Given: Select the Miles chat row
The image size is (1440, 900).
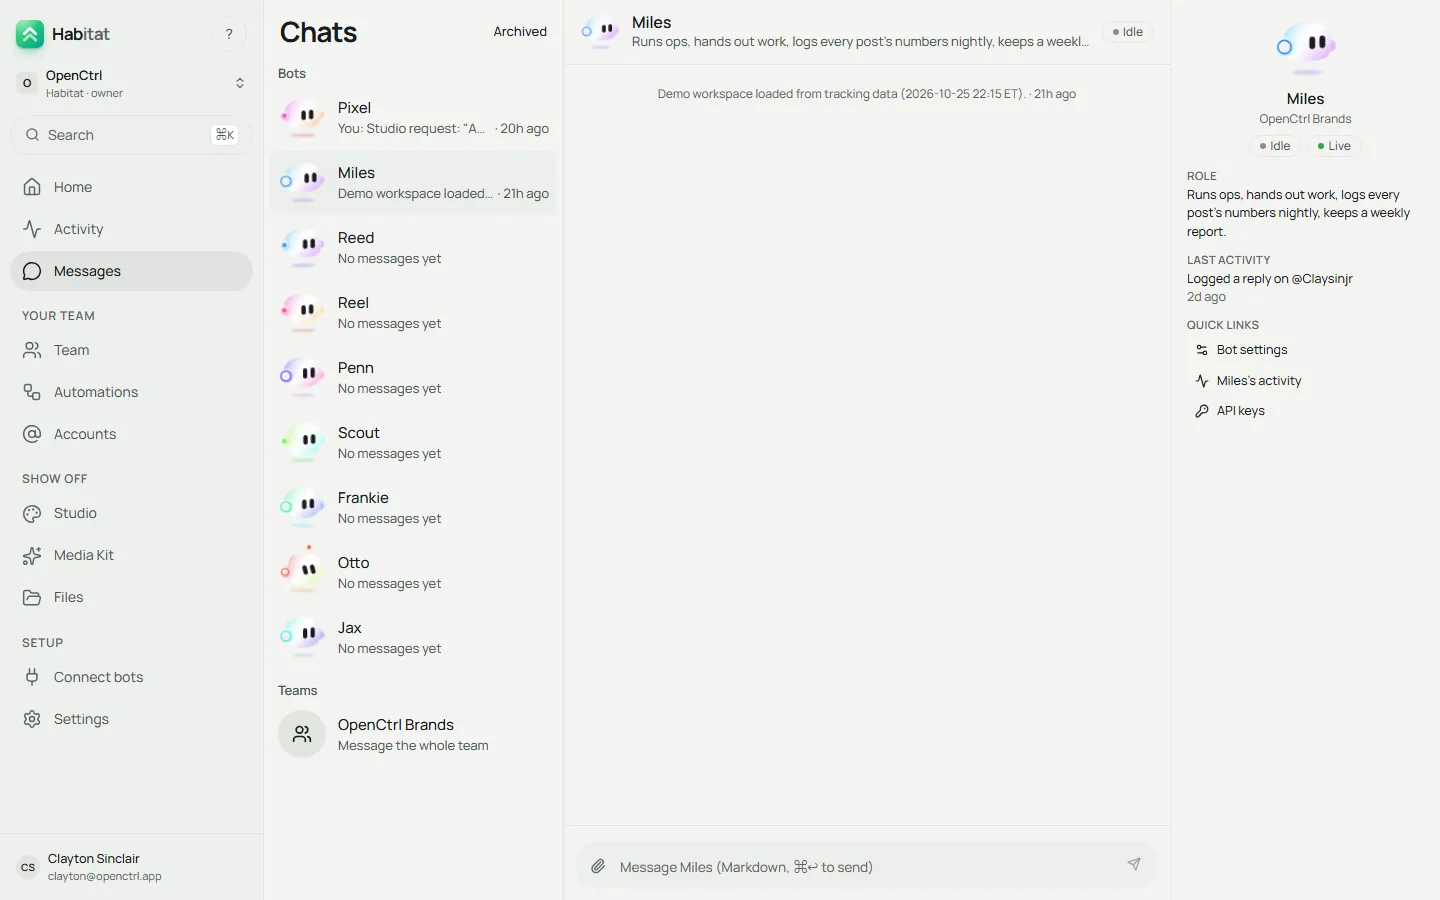Looking at the screenshot, I should coord(413,183).
